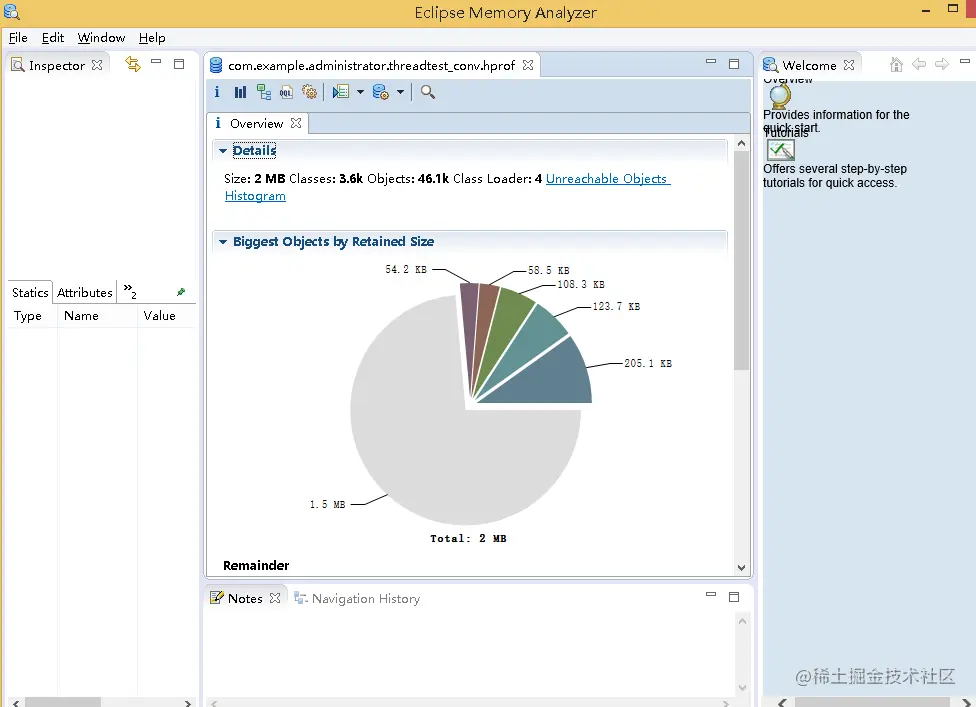The height and width of the screenshot is (707, 976).
Task: Click the Welcome back arrow
Action: [x=919, y=64]
